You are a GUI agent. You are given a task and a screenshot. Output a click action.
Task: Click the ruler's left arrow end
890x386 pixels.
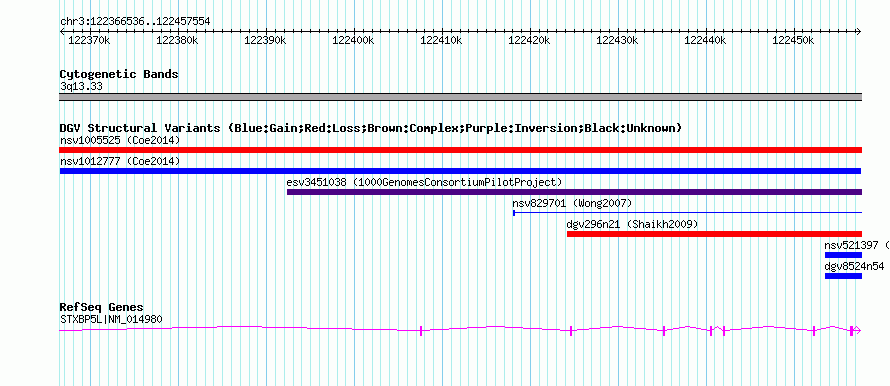click(62, 32)
